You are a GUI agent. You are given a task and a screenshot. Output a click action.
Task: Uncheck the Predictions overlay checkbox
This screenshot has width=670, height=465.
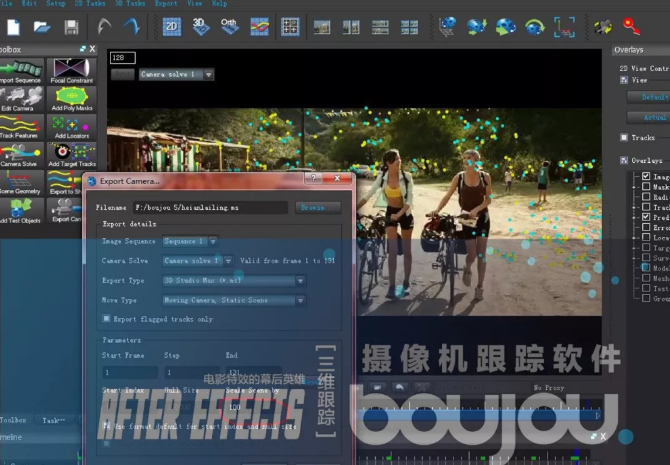click(x=646, y=217)
